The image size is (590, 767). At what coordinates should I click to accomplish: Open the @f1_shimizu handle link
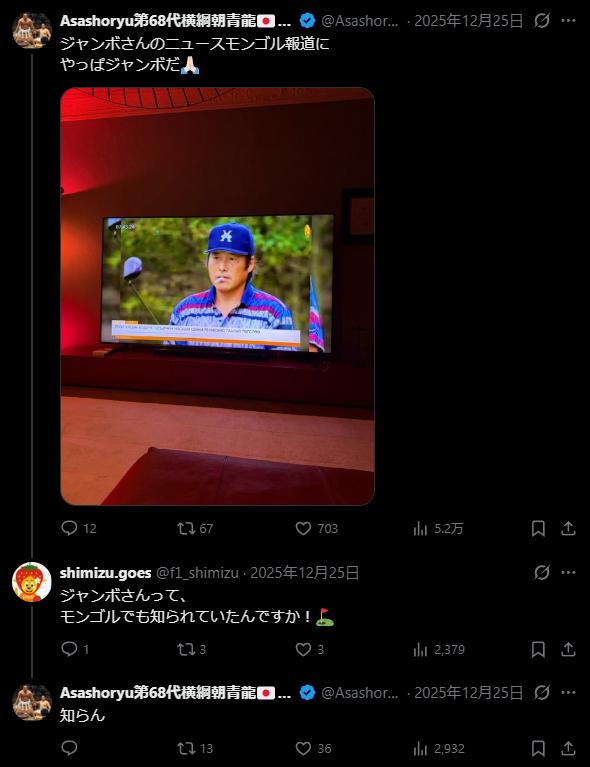(x=197, y=573)
